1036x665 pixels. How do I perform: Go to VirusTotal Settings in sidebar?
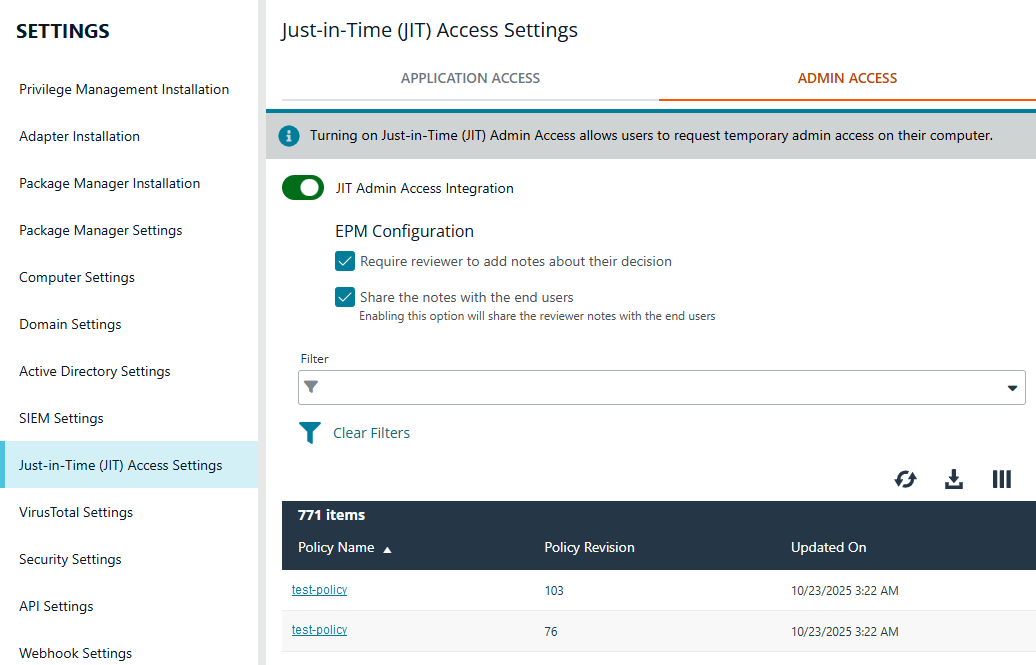coord(76,512)
